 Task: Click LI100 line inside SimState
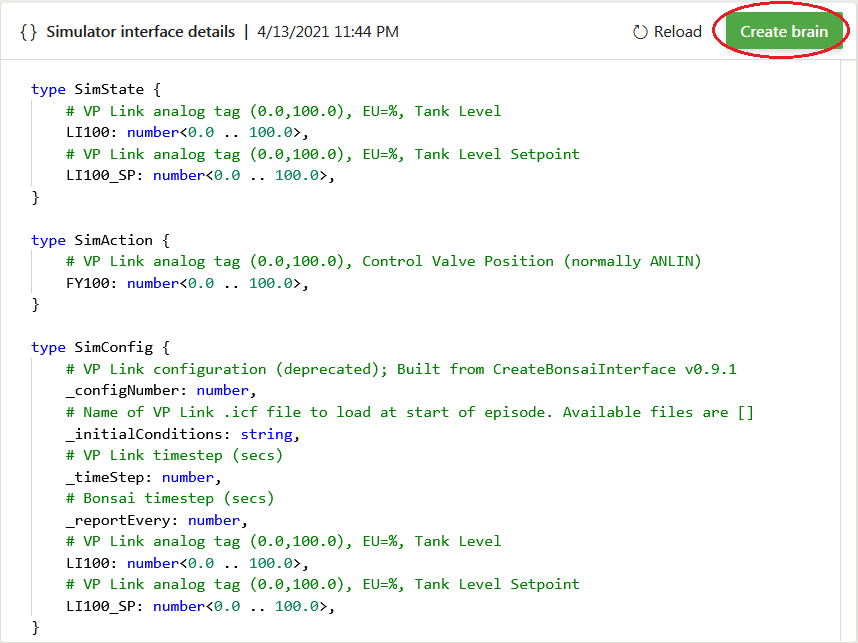pyautogui.click(x=187, y=132)
